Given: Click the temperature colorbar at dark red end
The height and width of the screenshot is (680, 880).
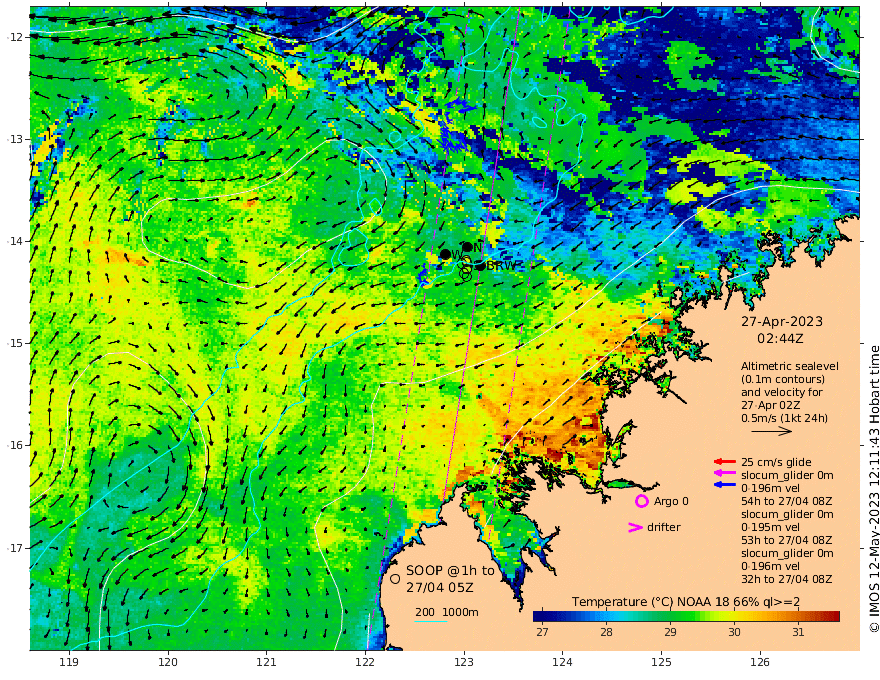Looking at the screenshot, I should (x=833, y=616).
